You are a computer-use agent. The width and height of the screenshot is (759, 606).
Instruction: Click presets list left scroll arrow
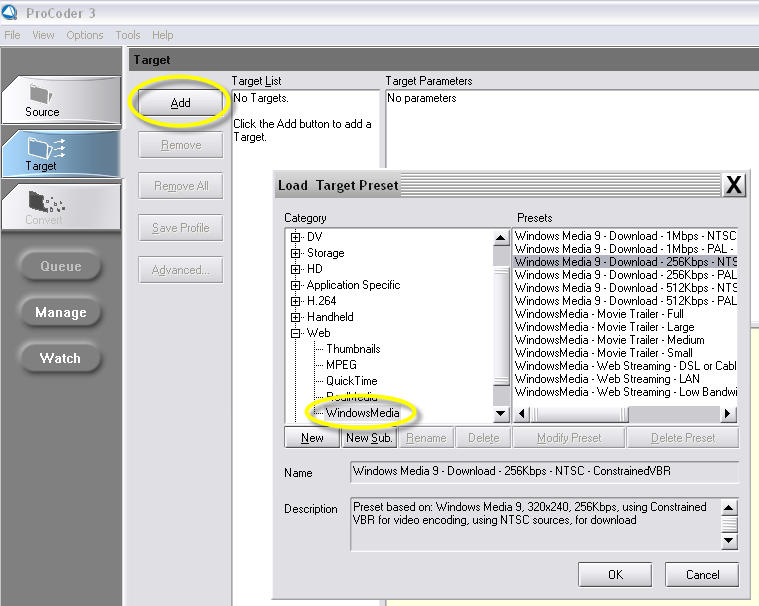point(521,414)
